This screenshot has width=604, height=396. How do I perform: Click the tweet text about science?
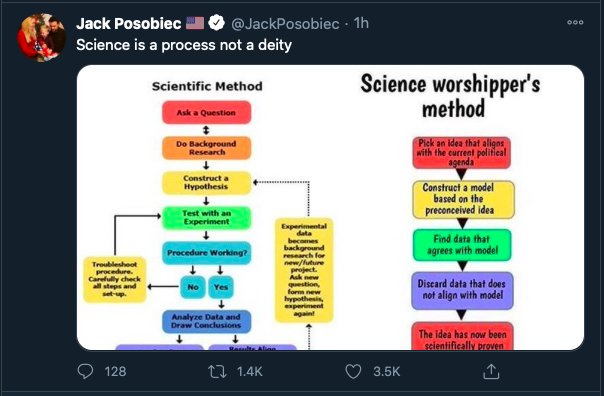184,45
